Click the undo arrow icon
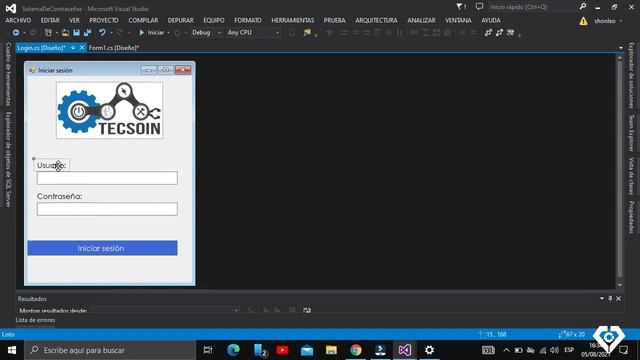Viewport: 640px width, 360px height. (x=102, y=33)
